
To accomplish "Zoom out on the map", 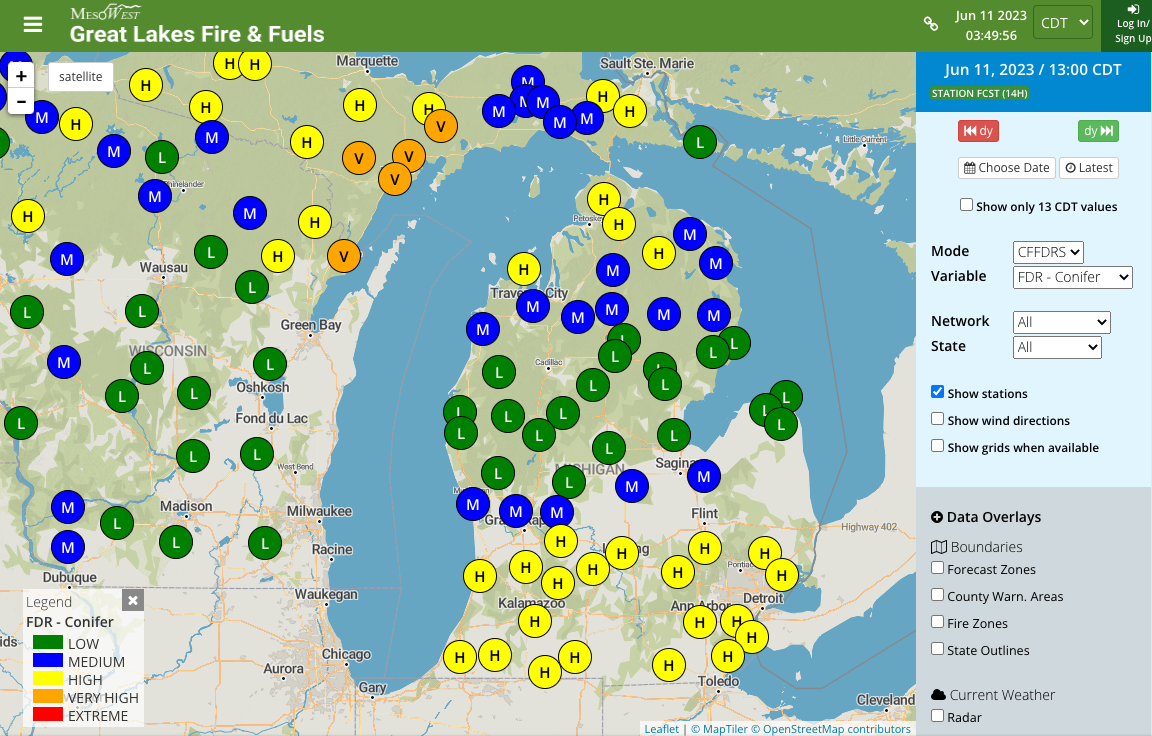I will (21, 102).
